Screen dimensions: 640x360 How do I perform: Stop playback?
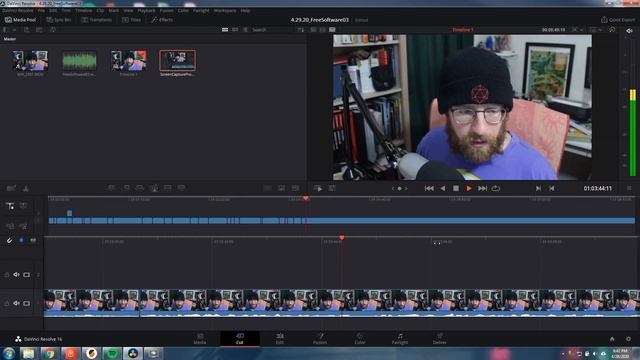click(456, 188)
